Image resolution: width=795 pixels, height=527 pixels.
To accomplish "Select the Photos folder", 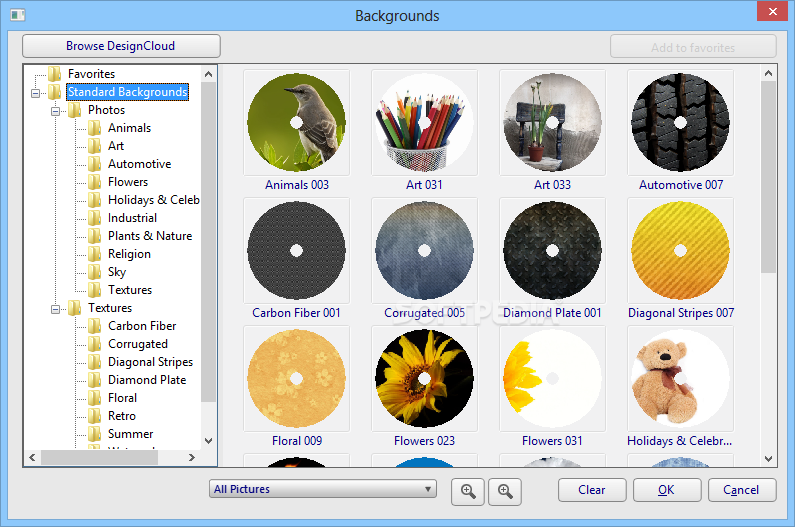I will [106, 110].
